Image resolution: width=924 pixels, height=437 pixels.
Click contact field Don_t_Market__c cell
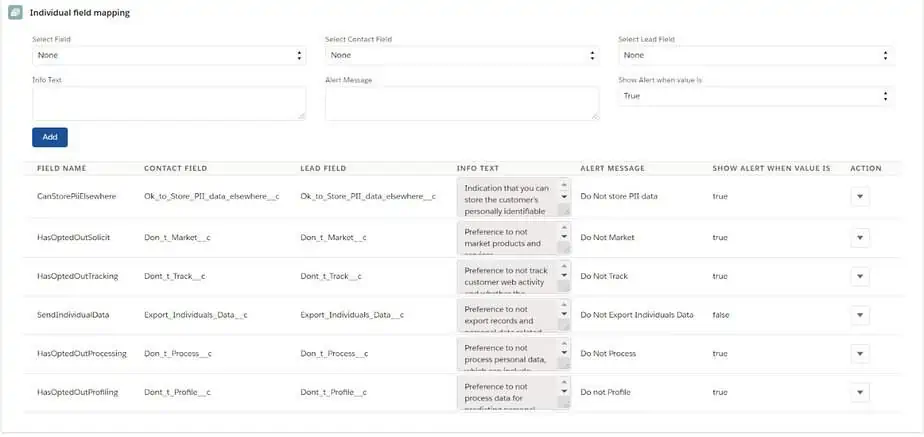pos(177,238)
